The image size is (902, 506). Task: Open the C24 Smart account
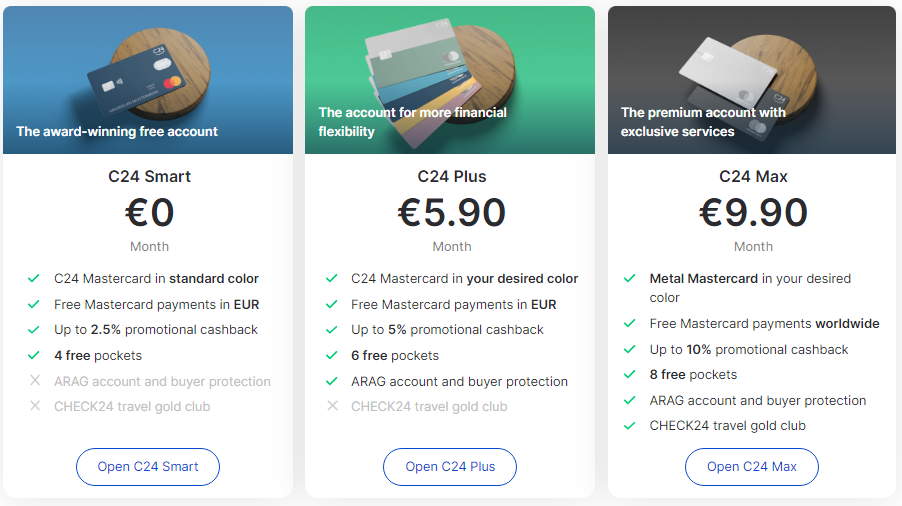(148, 466)
